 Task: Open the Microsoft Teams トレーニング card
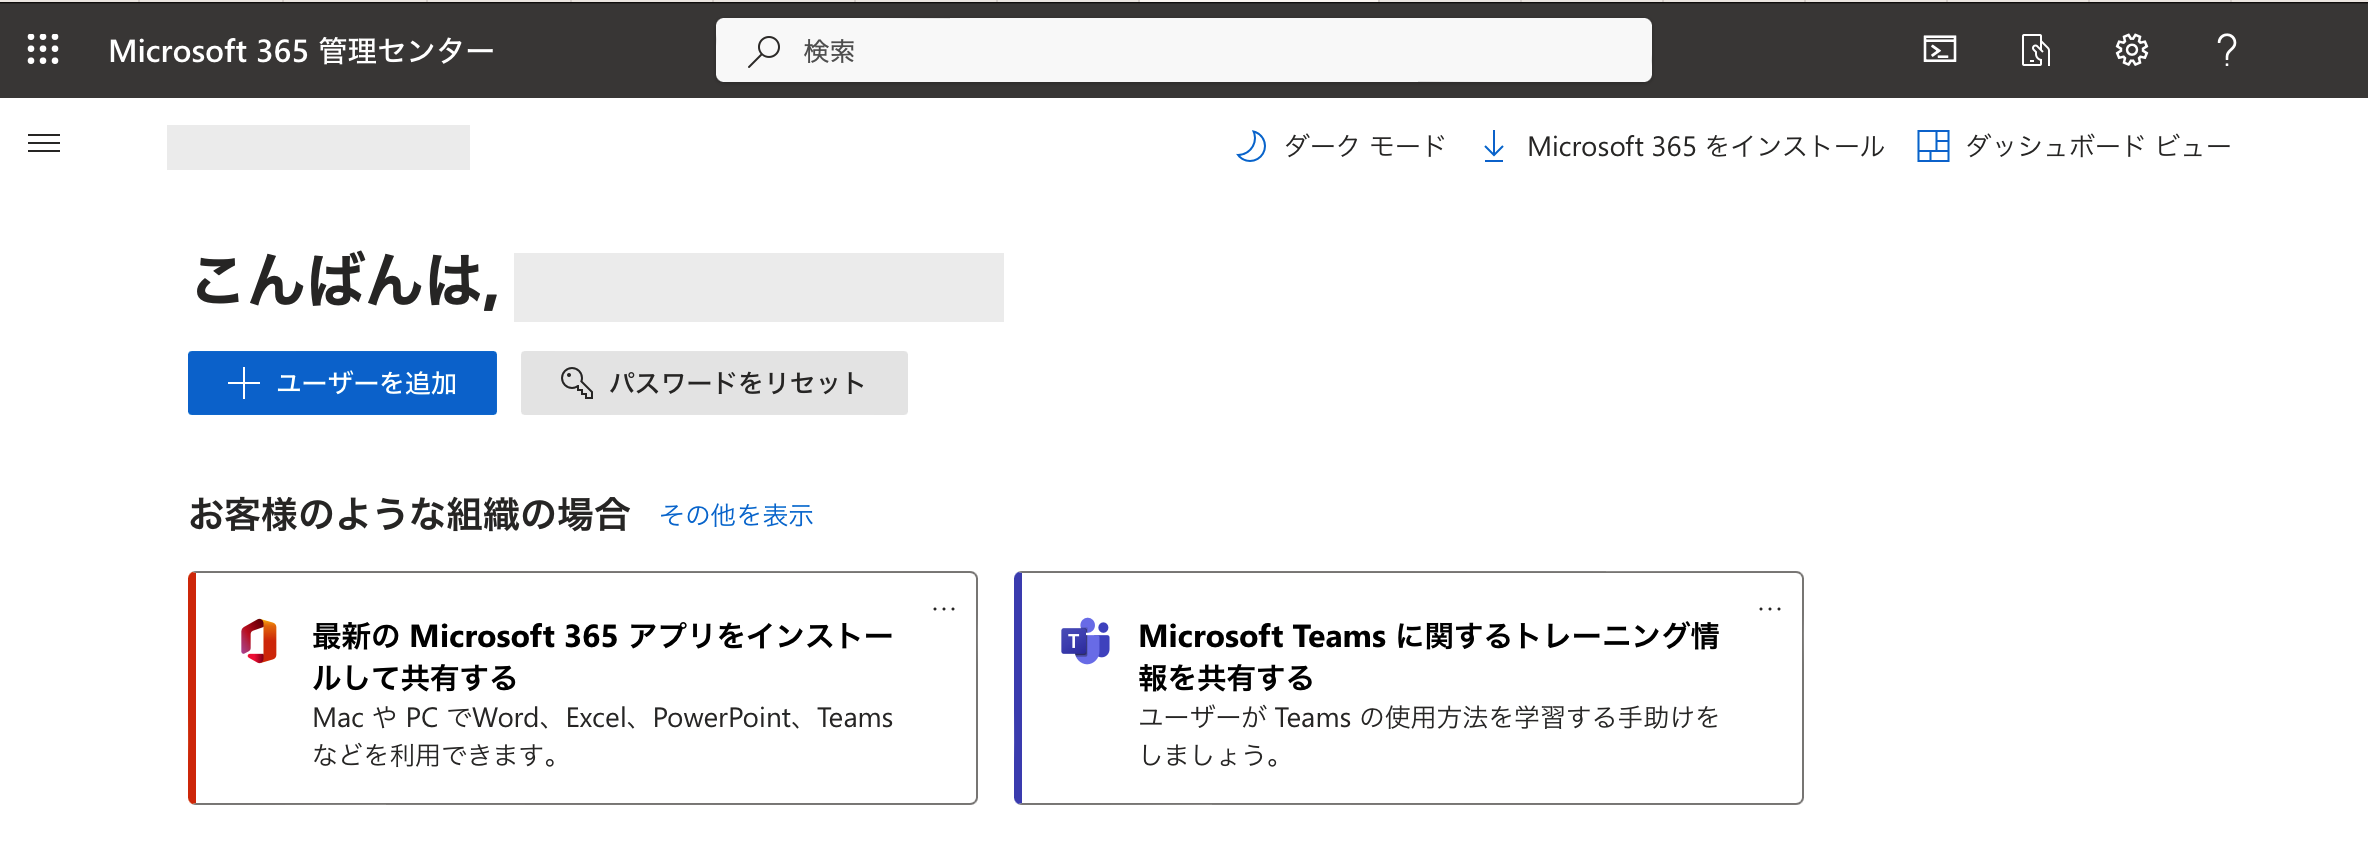tap(1409, 688)
